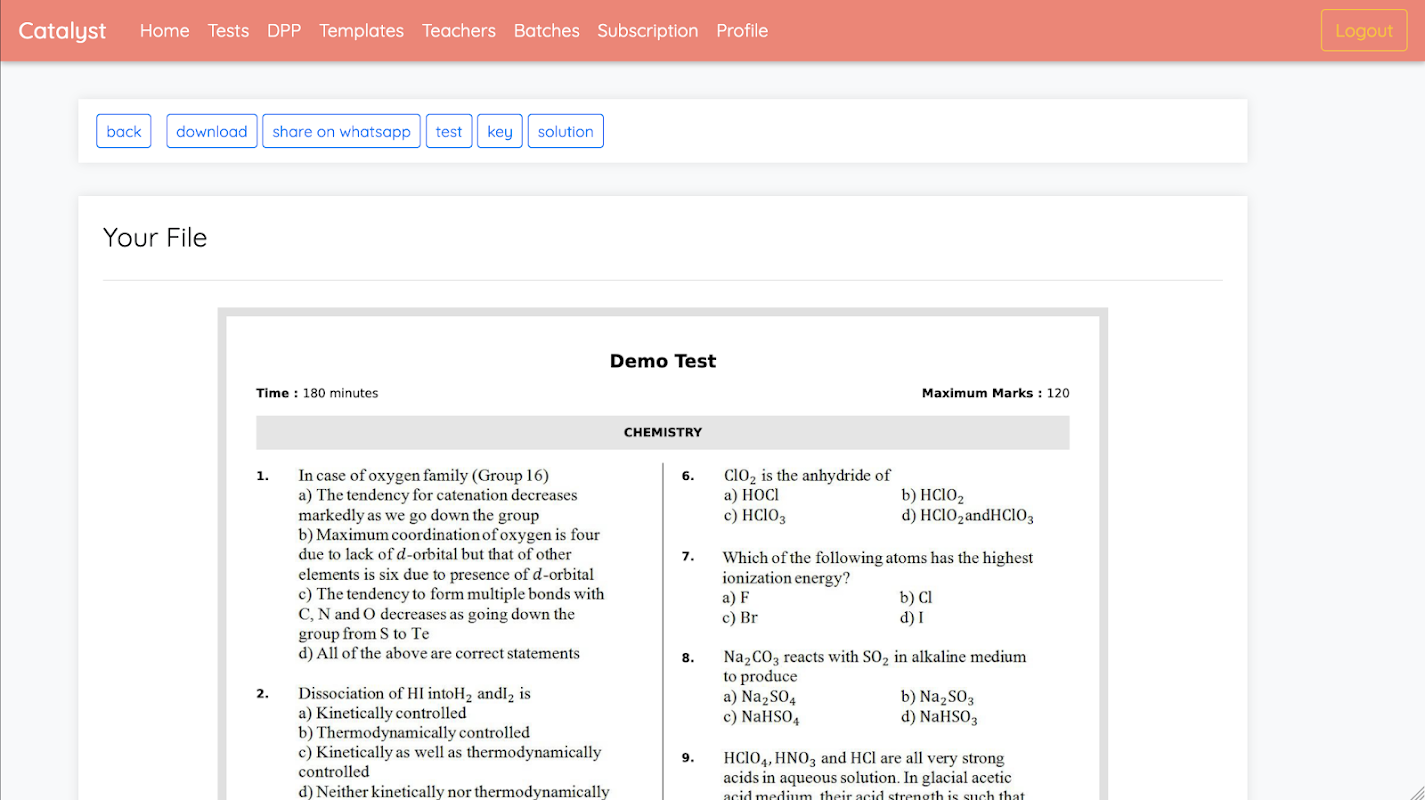Click option a) F
The height and width of the screenshot is (800, 1425).
click(x=736, y=598)
